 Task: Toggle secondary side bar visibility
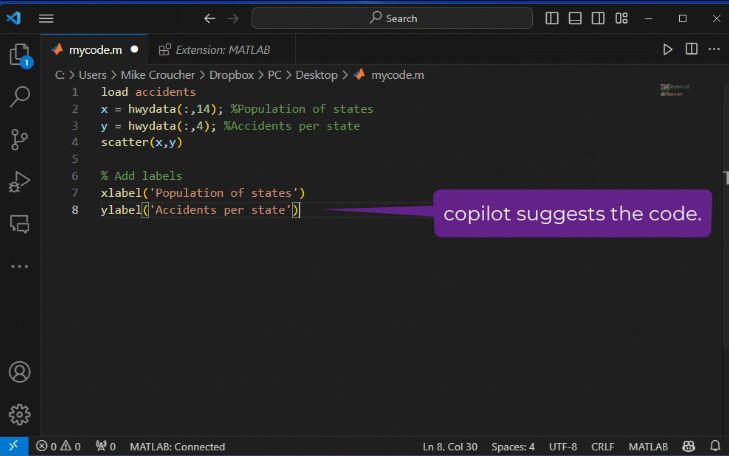coord(599,18)
